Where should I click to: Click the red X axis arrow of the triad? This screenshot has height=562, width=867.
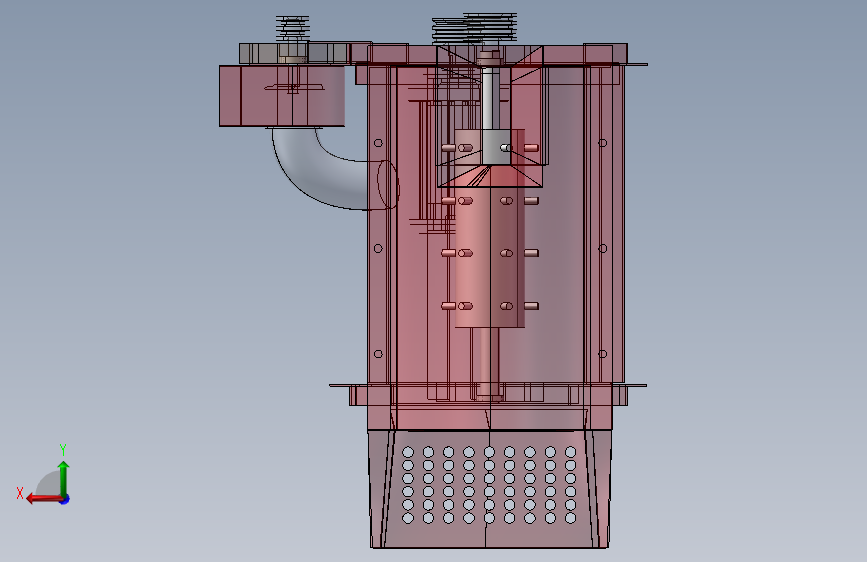pos(44,499)
